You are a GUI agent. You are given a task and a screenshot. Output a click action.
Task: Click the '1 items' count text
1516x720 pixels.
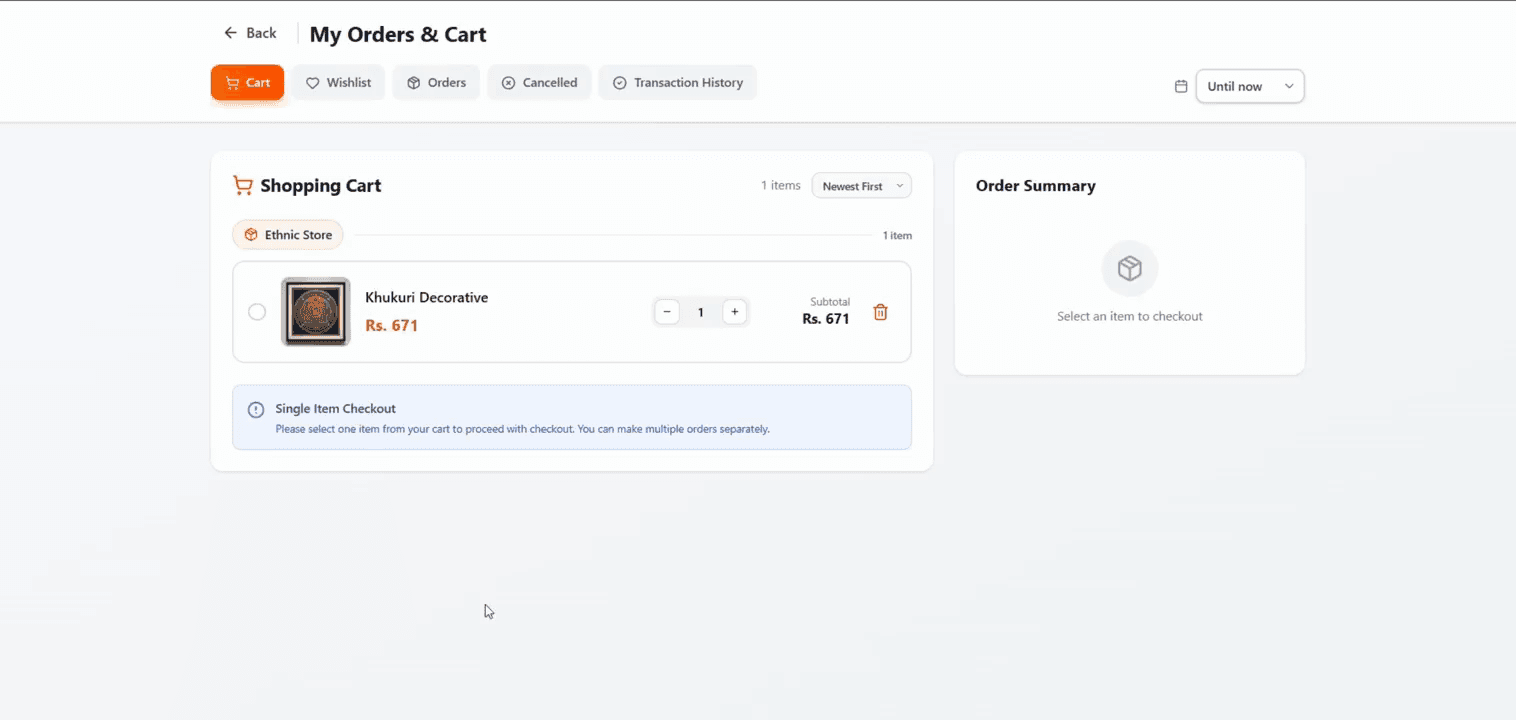pos(781,186)
